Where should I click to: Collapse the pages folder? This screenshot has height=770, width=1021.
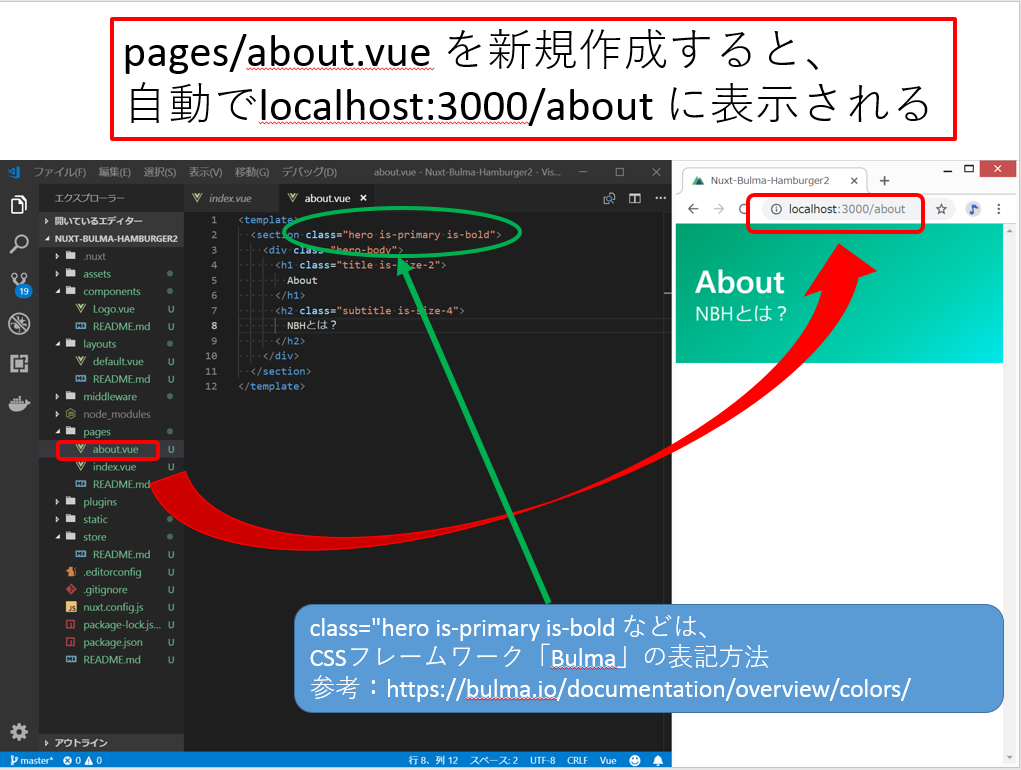coord(96,432)
